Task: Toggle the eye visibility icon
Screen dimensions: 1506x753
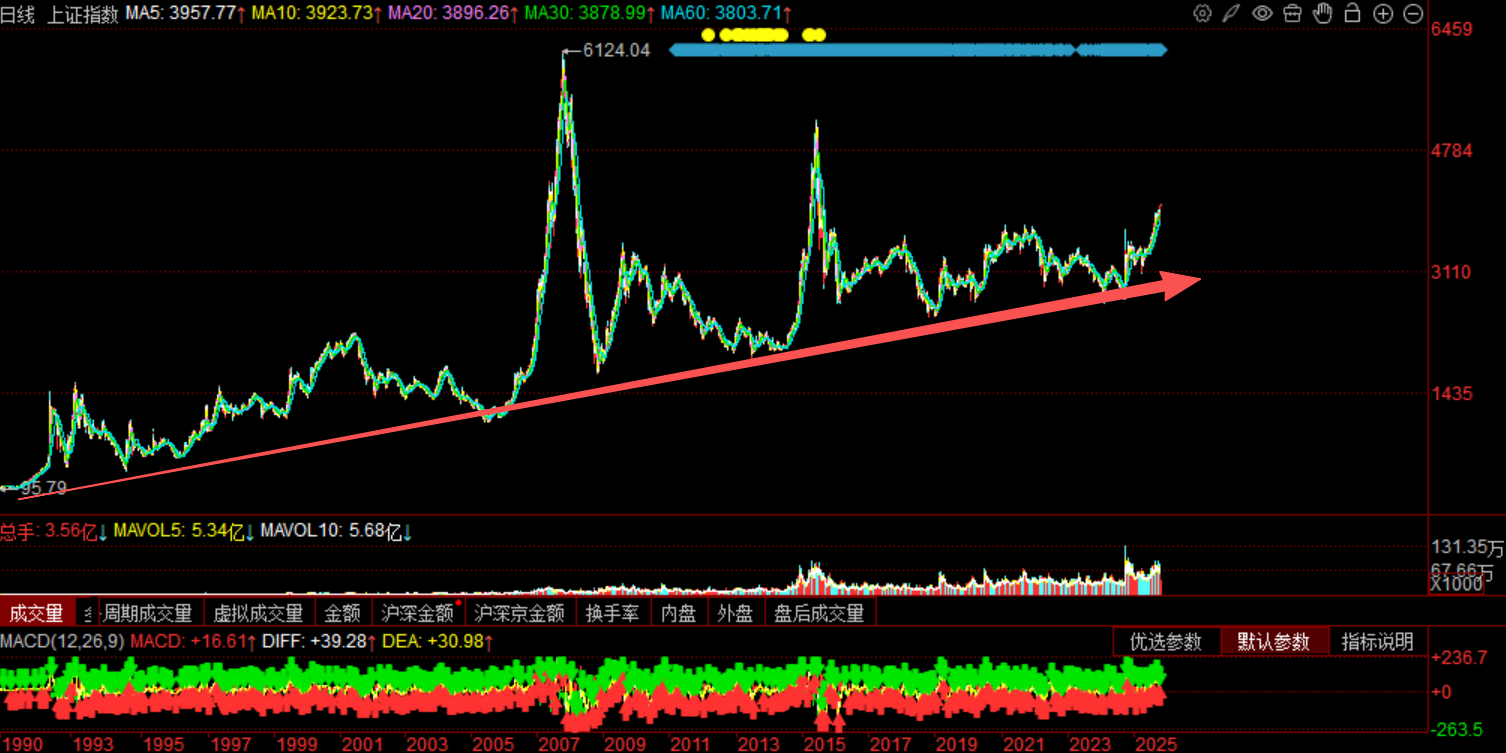Action: pos(1262,13)
